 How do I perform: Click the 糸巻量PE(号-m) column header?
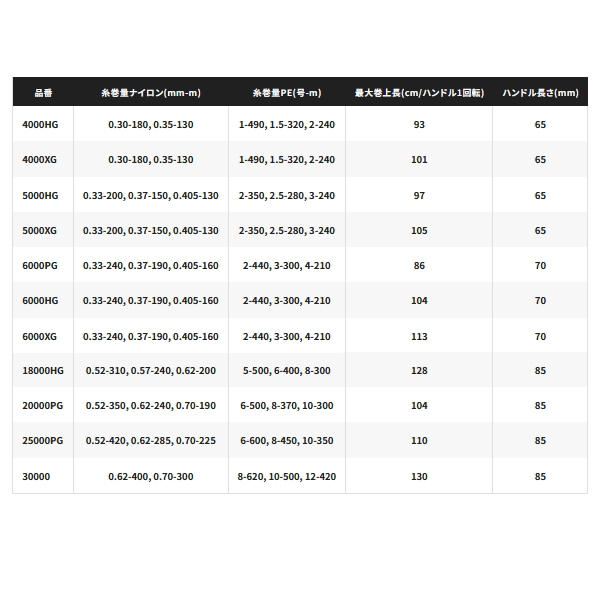pyautogui.click(x=287, y=91)
